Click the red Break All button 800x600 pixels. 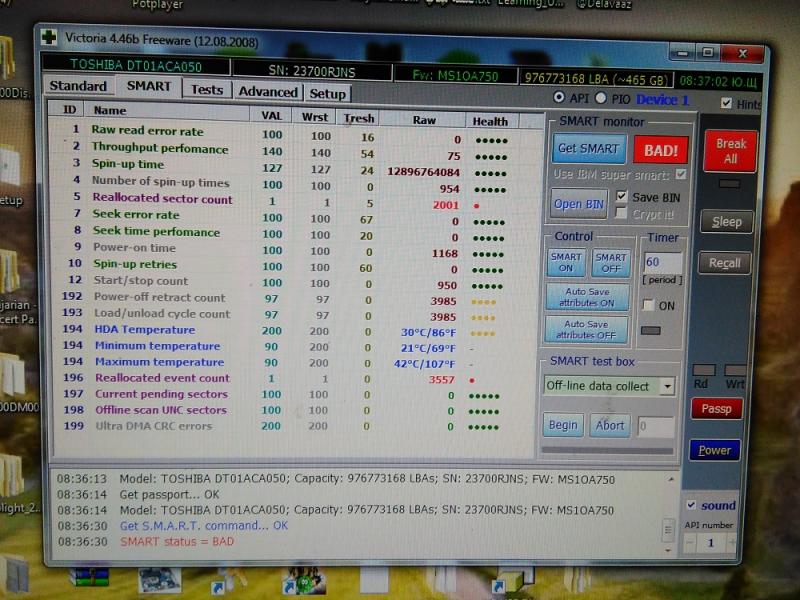730,151
